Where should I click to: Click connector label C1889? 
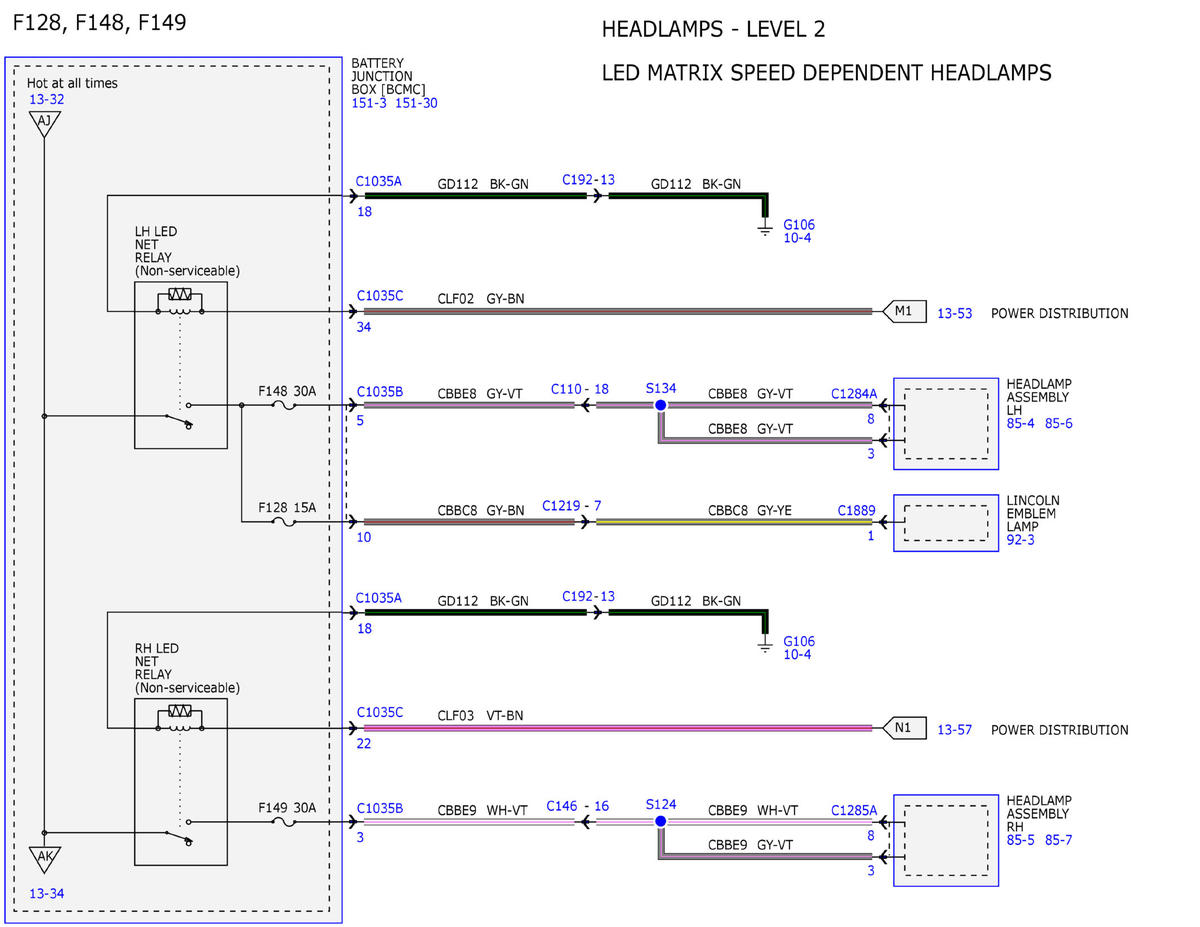pyautogui.click(x=856, y=510)
